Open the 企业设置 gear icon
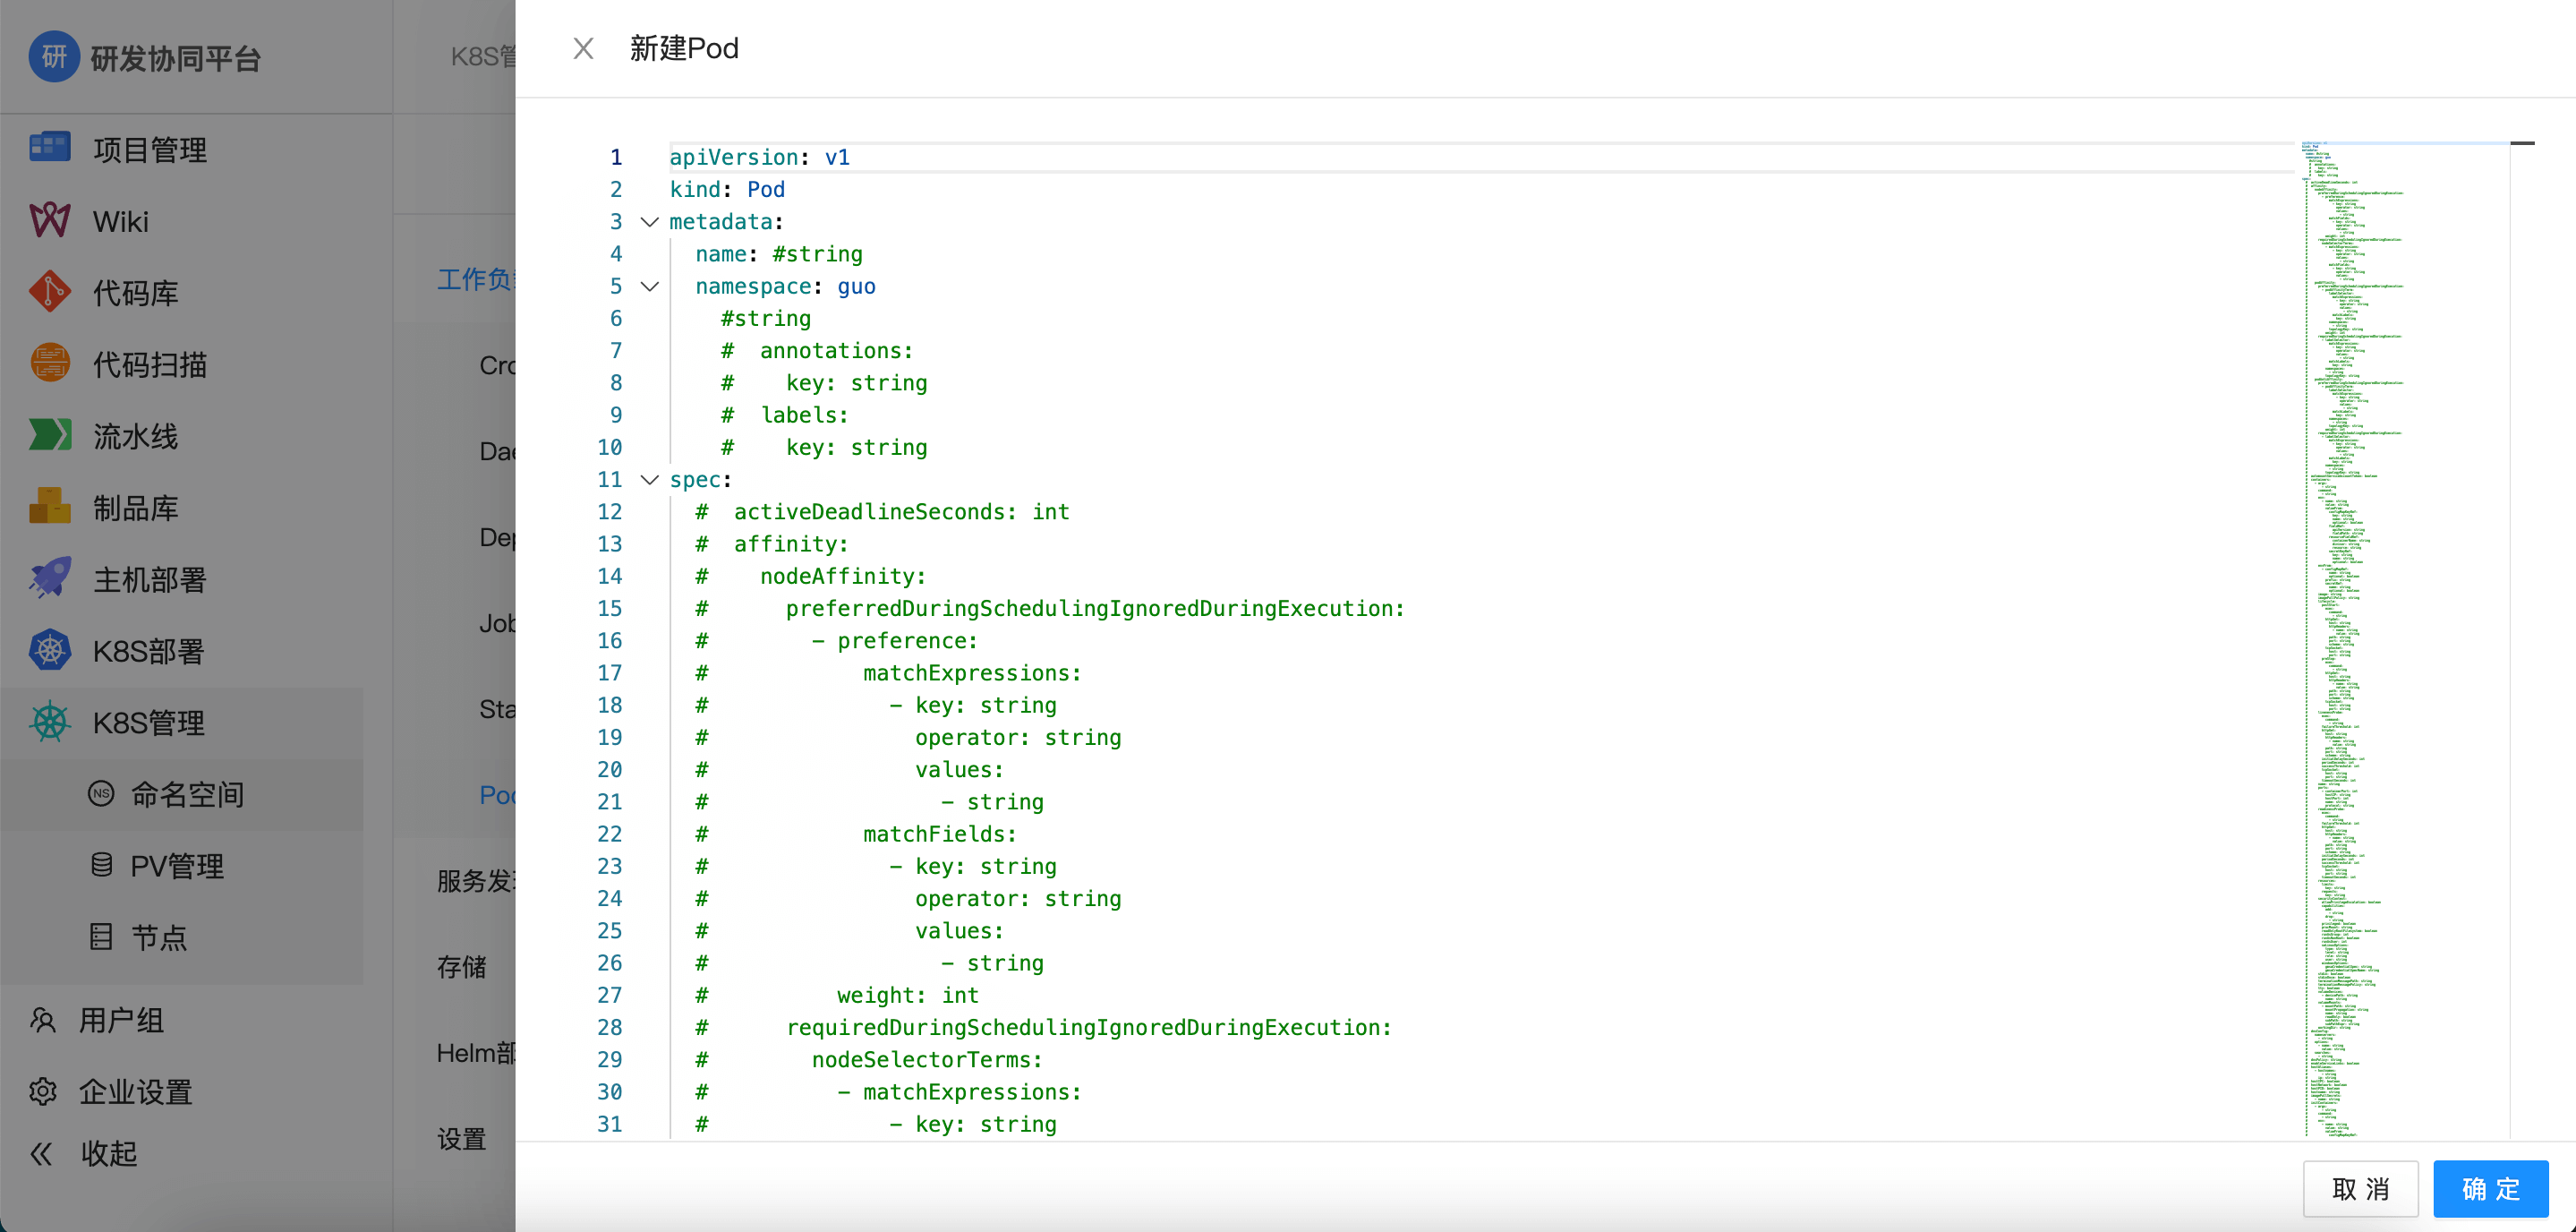The width and height of the screenshot is (2576, 1232). [42, 1091]
